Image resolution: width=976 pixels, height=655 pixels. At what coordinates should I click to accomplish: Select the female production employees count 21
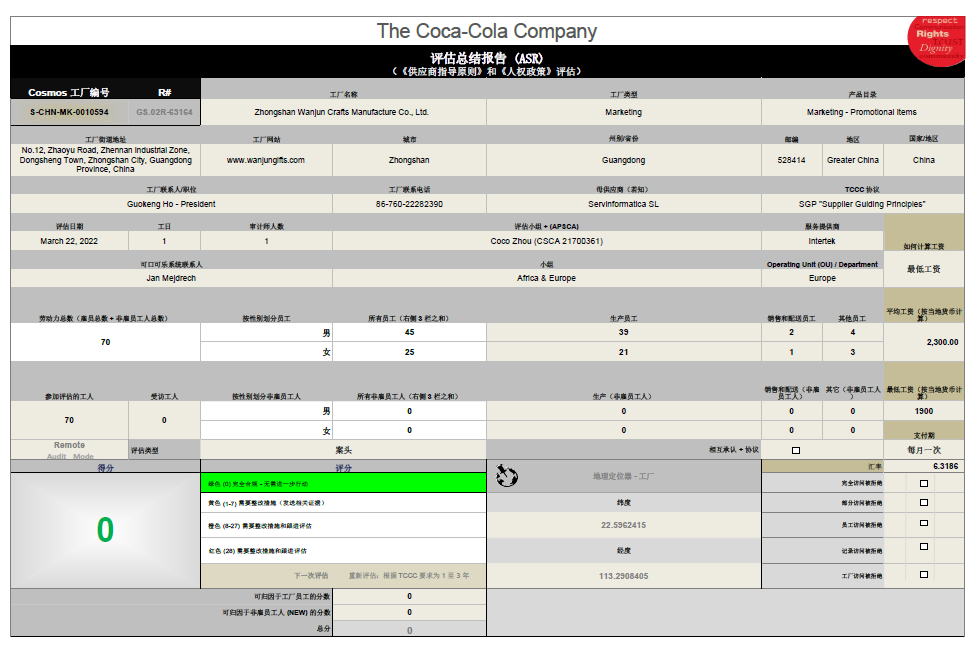[x=624, y=352]
